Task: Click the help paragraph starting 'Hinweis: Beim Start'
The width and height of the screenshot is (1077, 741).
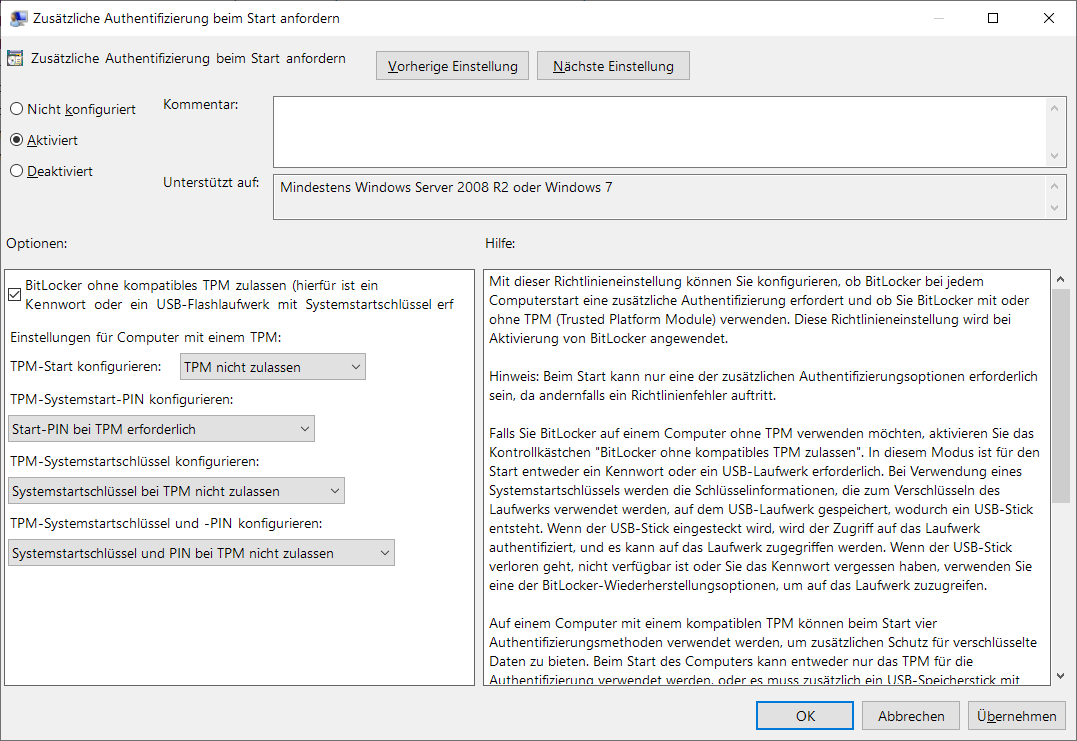Action: (x=763, y=385)
